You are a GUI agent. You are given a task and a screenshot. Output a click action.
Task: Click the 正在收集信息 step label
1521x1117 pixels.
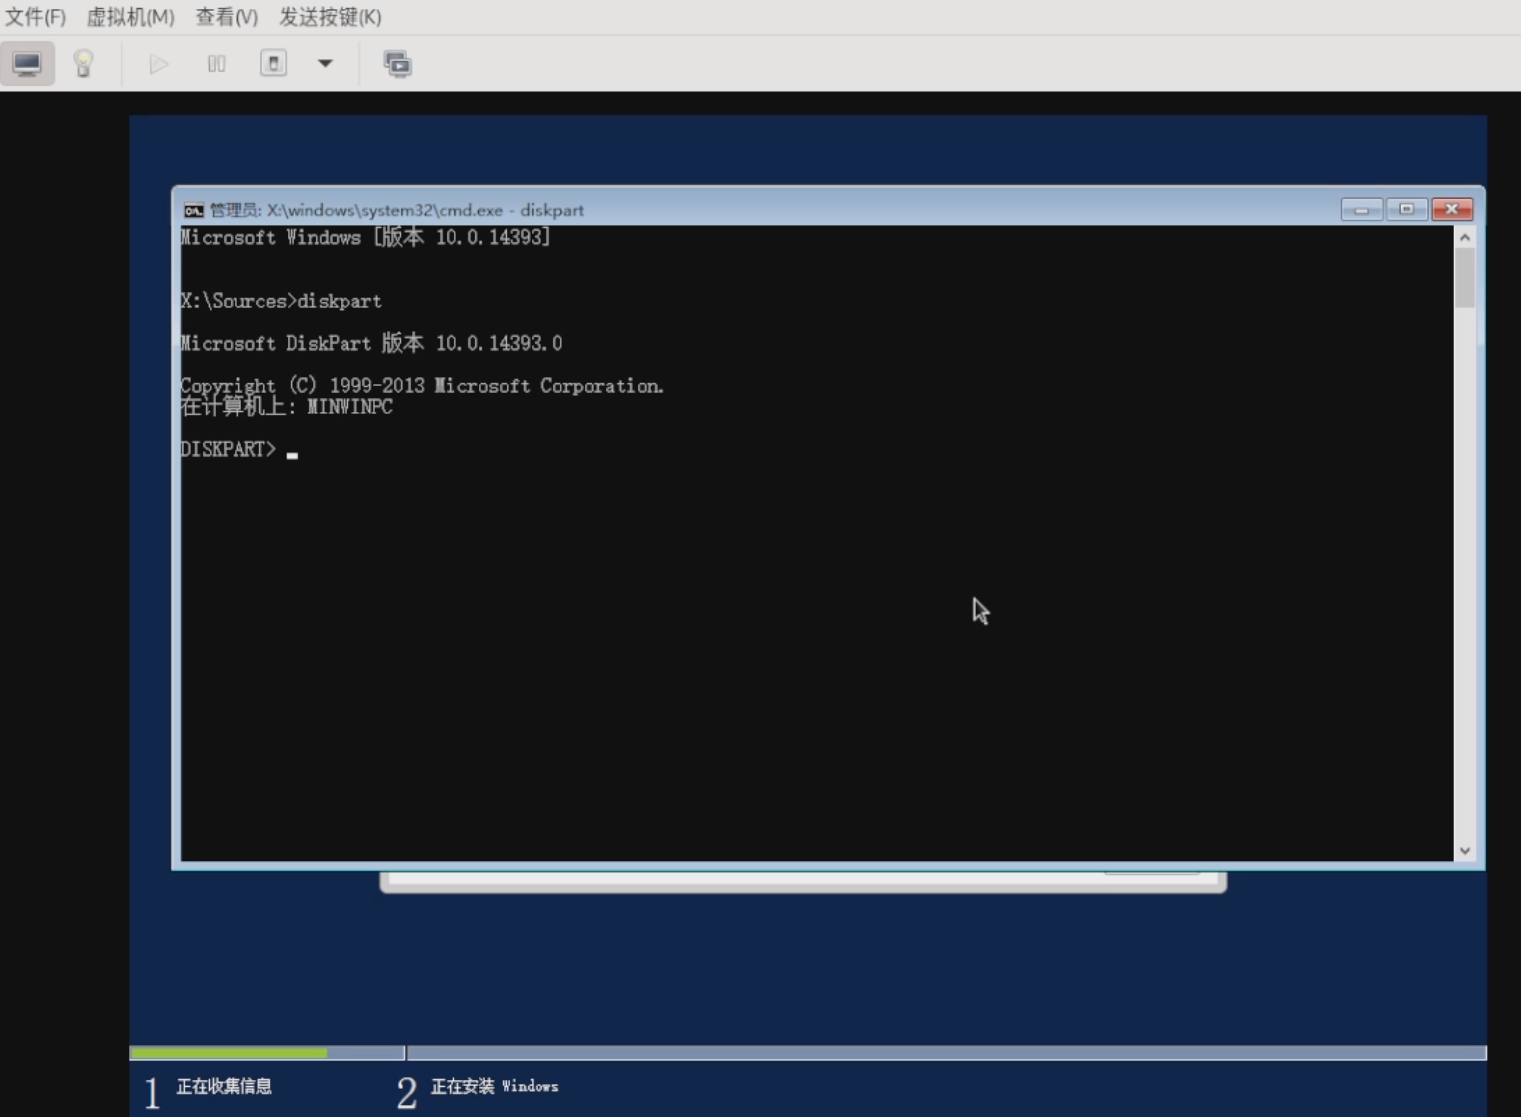coord(224,1086)
